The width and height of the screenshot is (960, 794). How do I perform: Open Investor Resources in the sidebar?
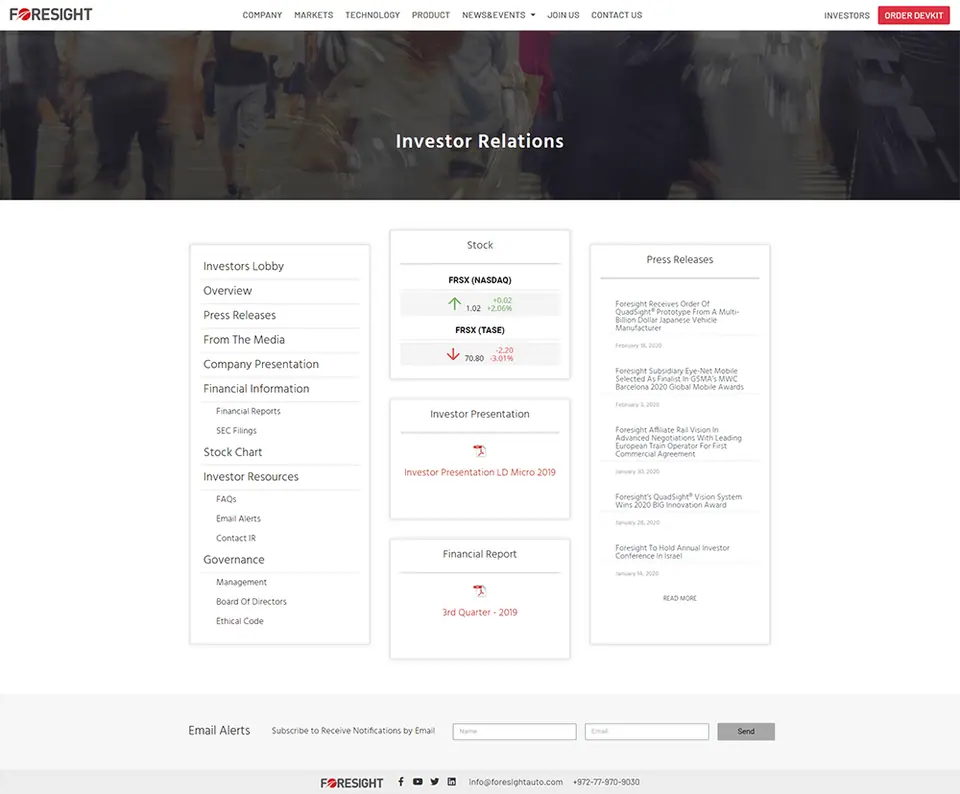point(251,477)
